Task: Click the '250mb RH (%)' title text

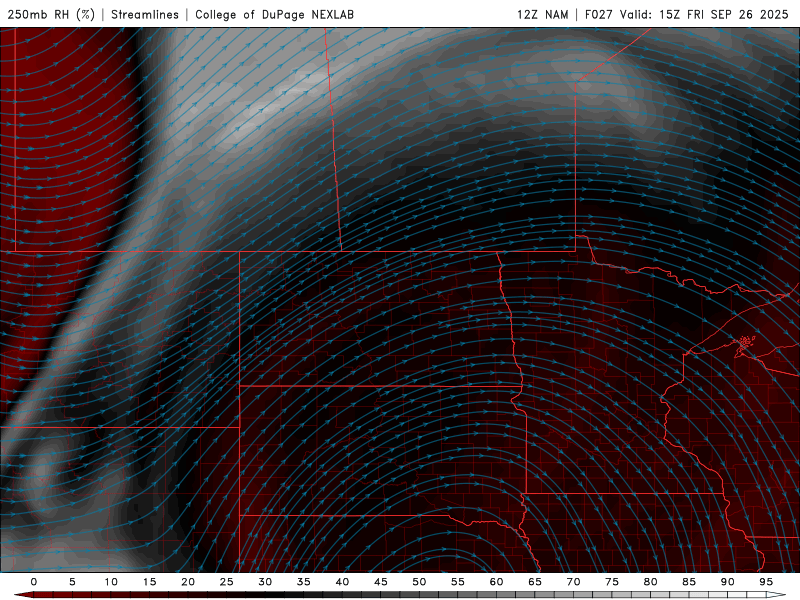Action: click(x=51, y=14)
